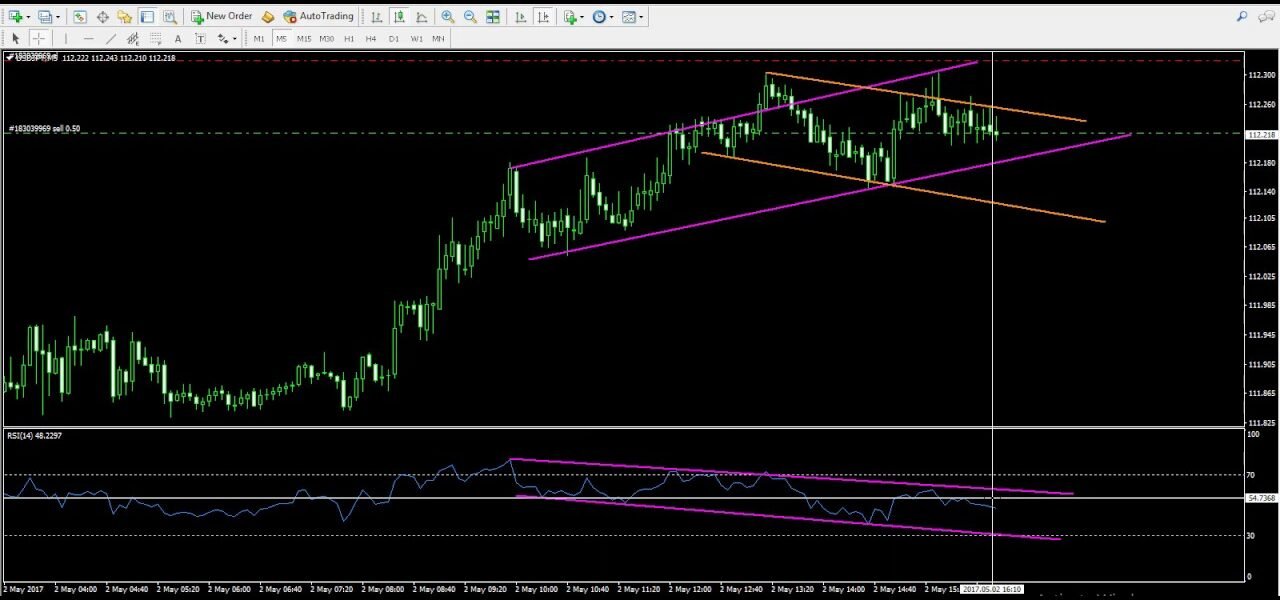This screenshot has height=600, width=1280.
Task: Enable the AutoTrading button
Action: pos(318,17)
